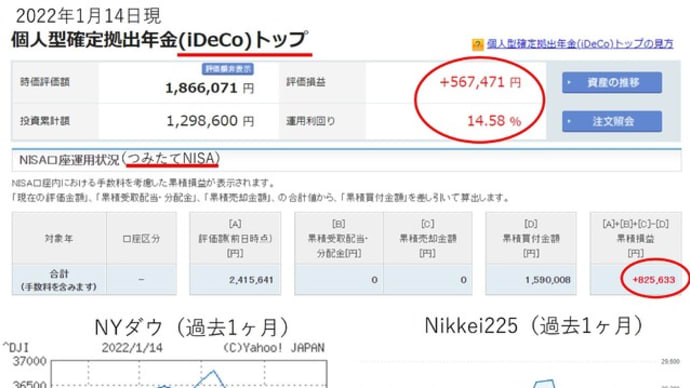Click the 14.58 % yield value
Image resolution: width=690 pixels, height=388 pixels.
point(494,121)
